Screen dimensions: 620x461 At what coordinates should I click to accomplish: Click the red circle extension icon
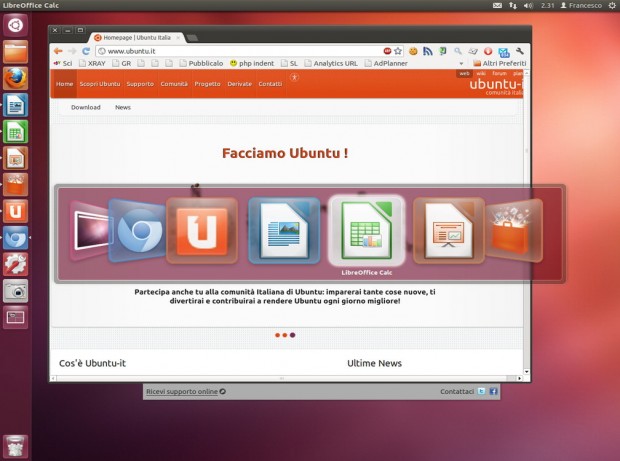[x=488, y=51]
